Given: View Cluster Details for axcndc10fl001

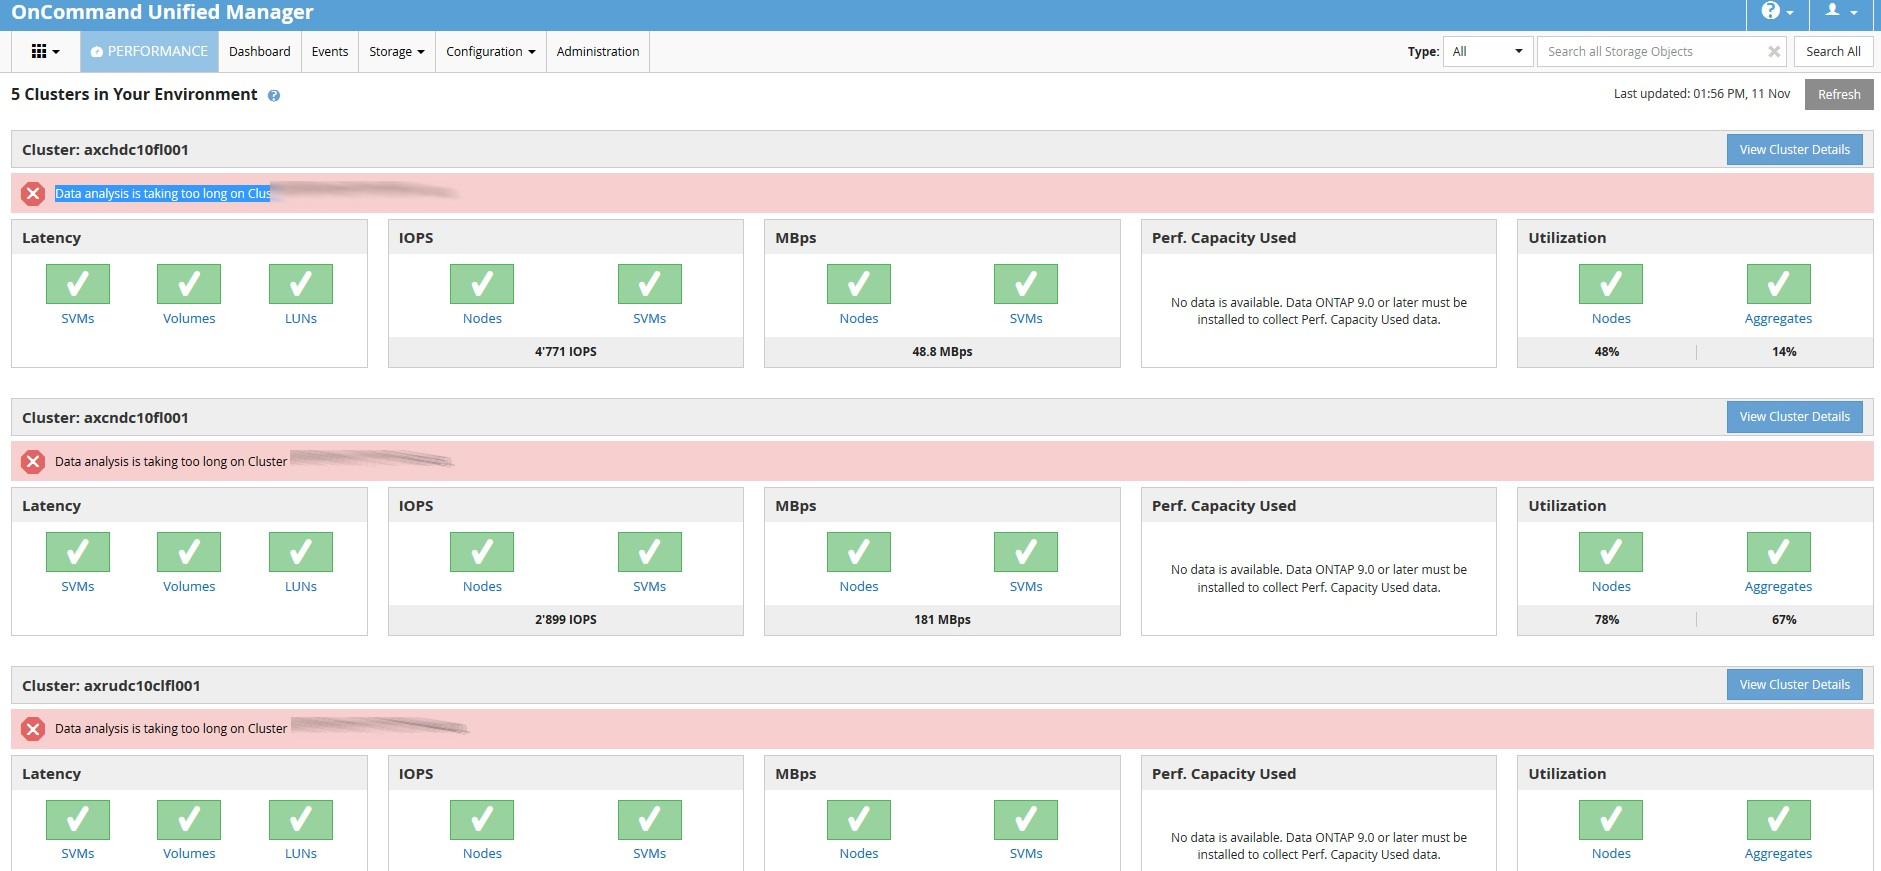Looking at the screenshot, I should tap(1794, 417).
